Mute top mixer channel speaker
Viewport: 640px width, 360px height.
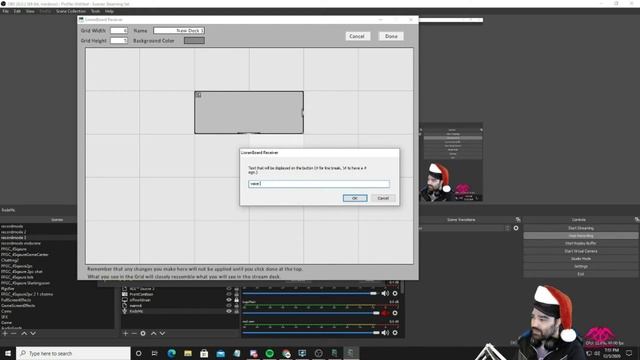point(385,293)
